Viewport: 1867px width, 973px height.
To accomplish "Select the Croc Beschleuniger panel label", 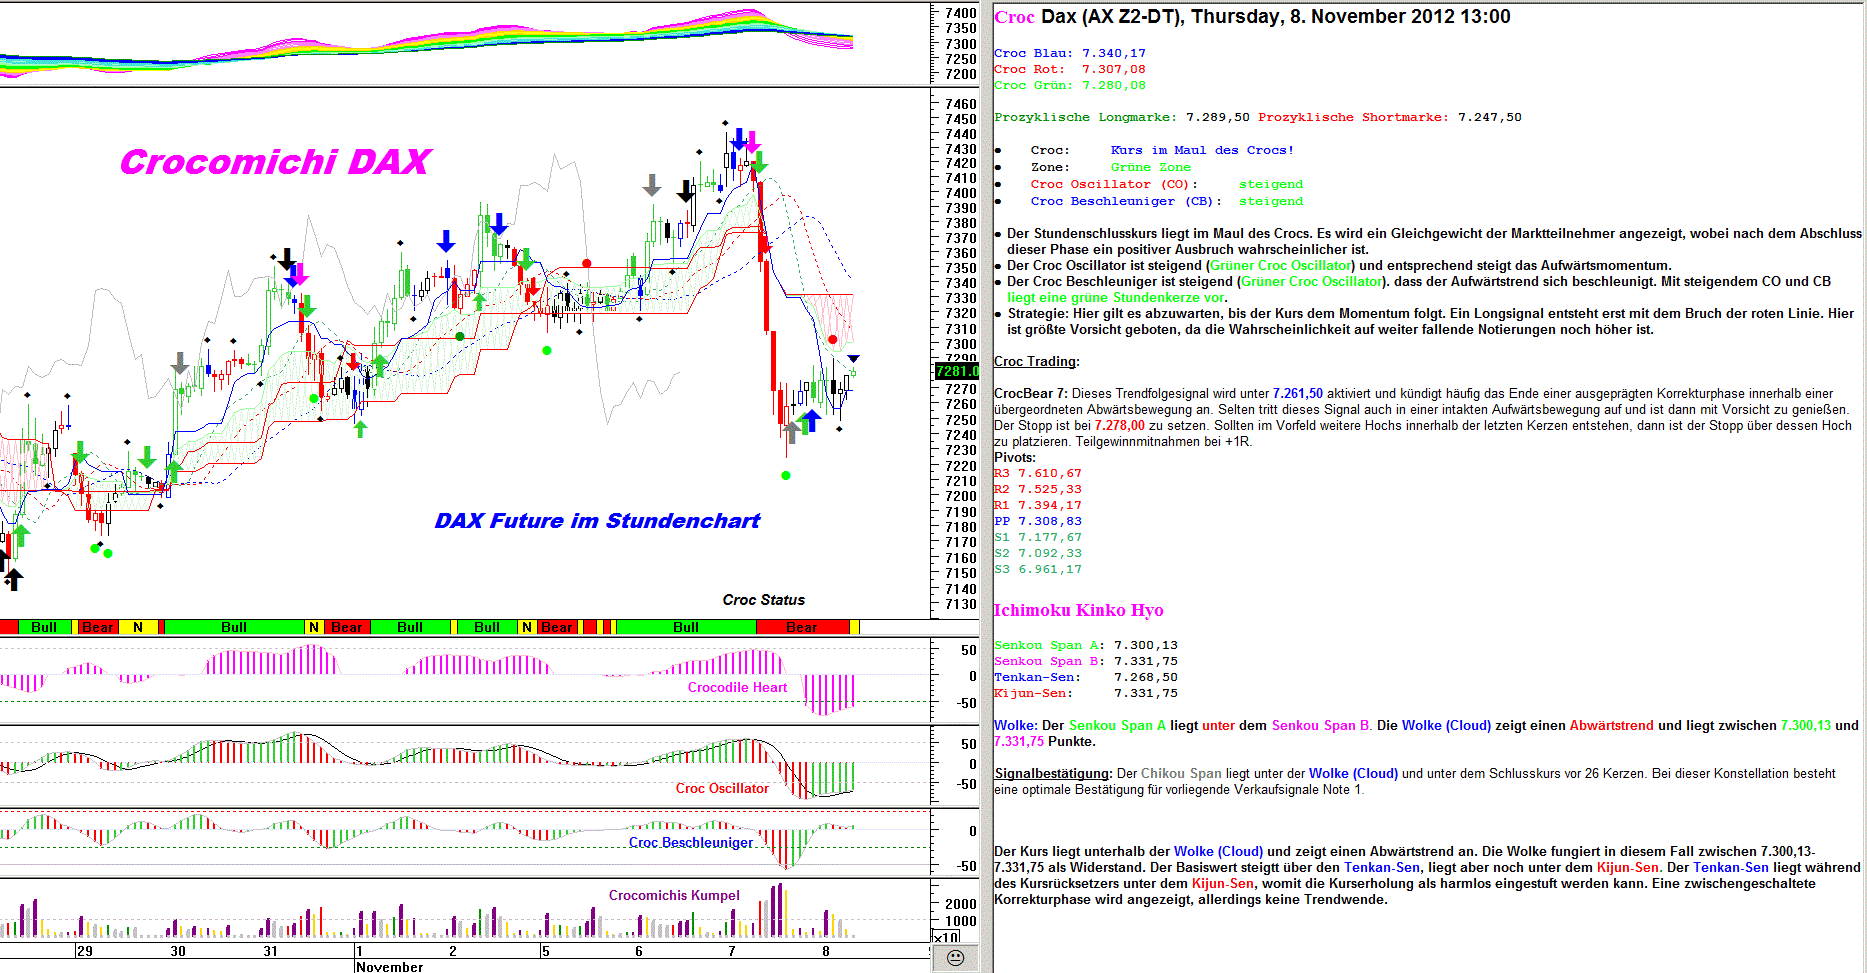I will pyautogui.click(x=690, y=842).
